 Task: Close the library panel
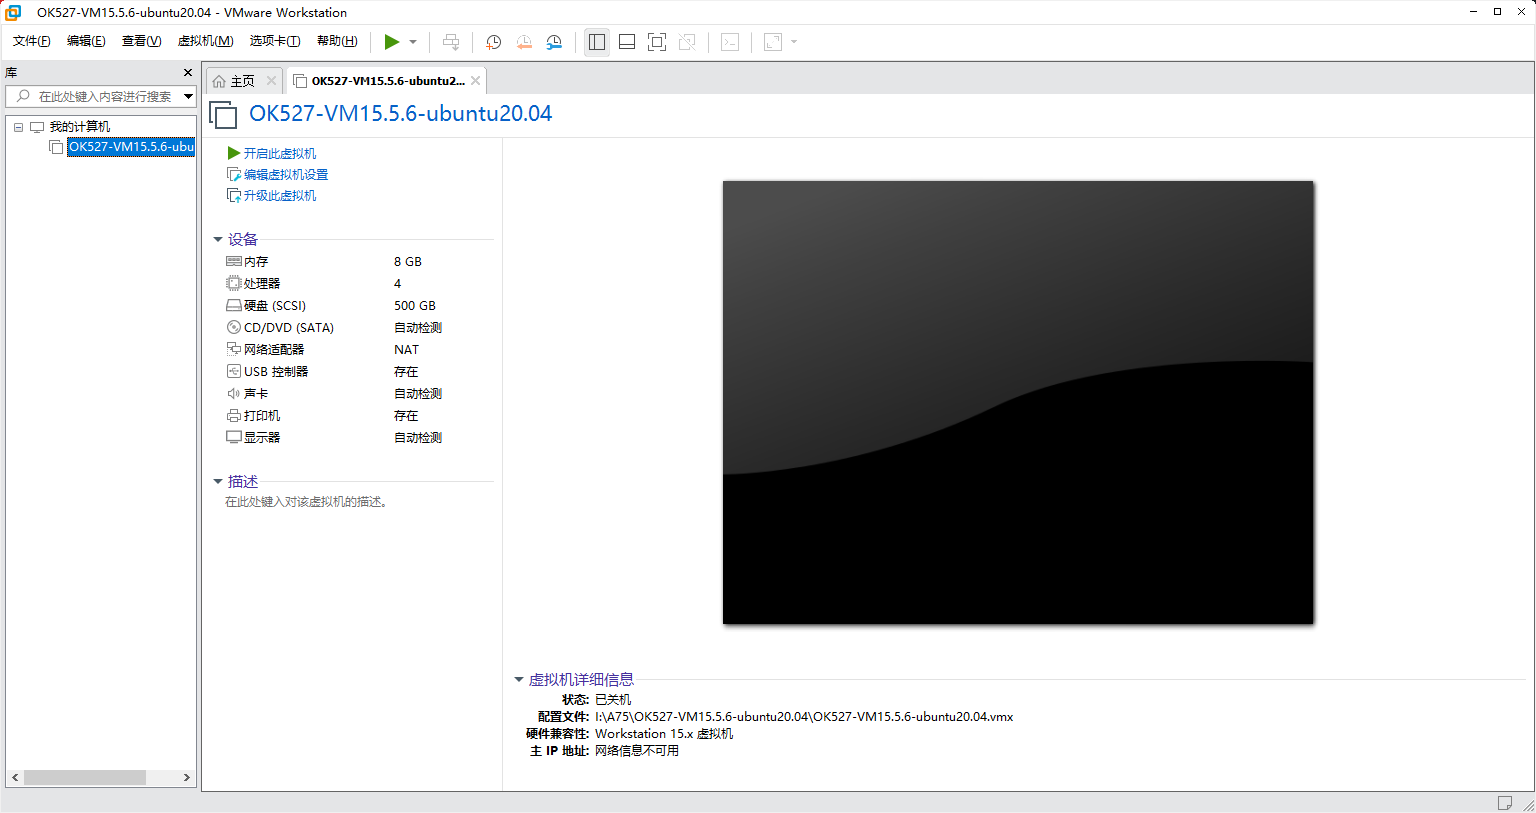tap(187, 73)
